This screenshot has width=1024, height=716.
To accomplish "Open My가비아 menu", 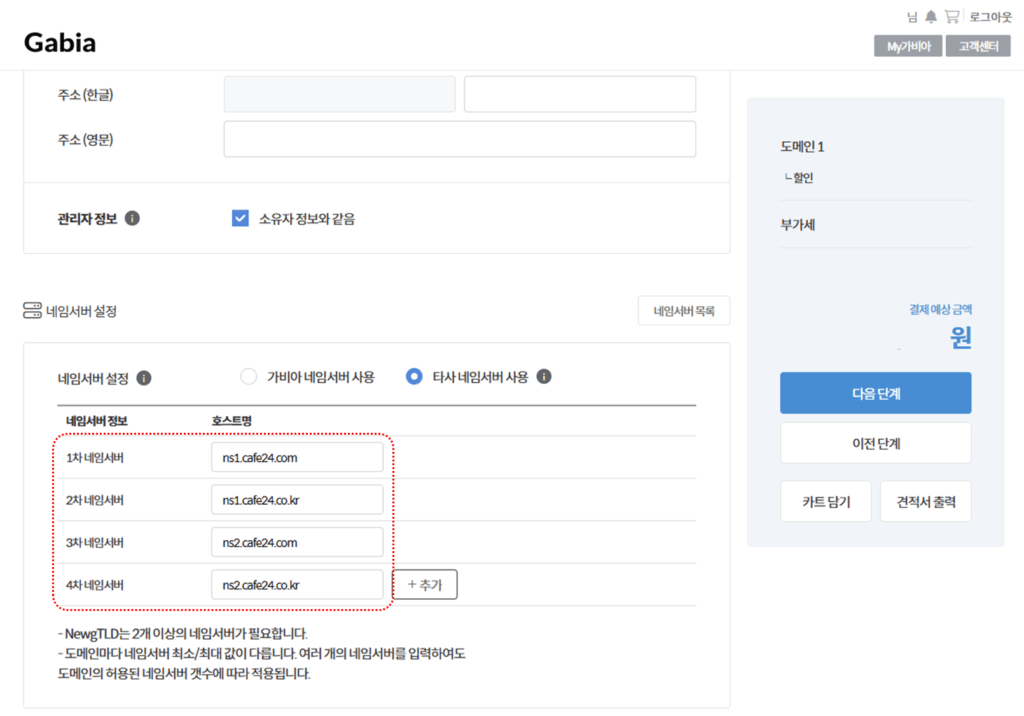I will coord(908,46).
